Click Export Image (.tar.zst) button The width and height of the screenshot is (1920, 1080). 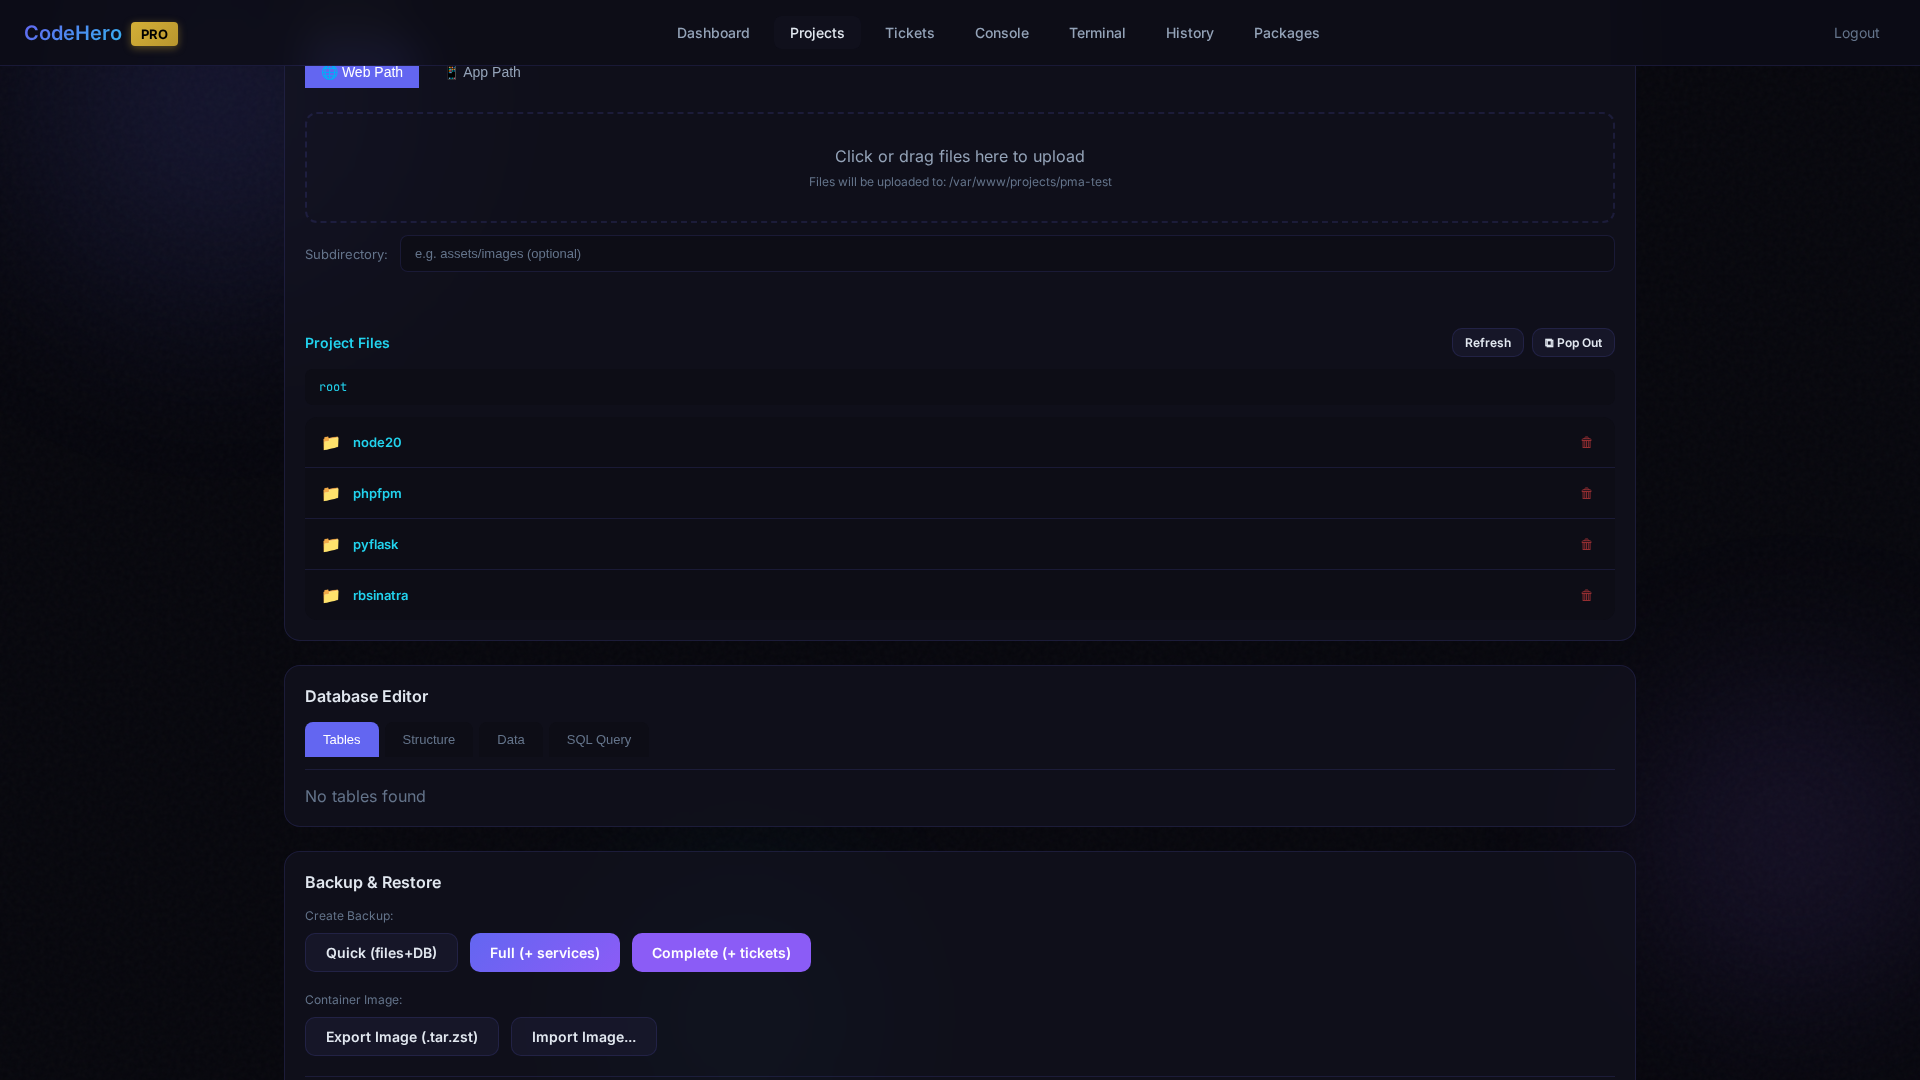point(401,1036)
